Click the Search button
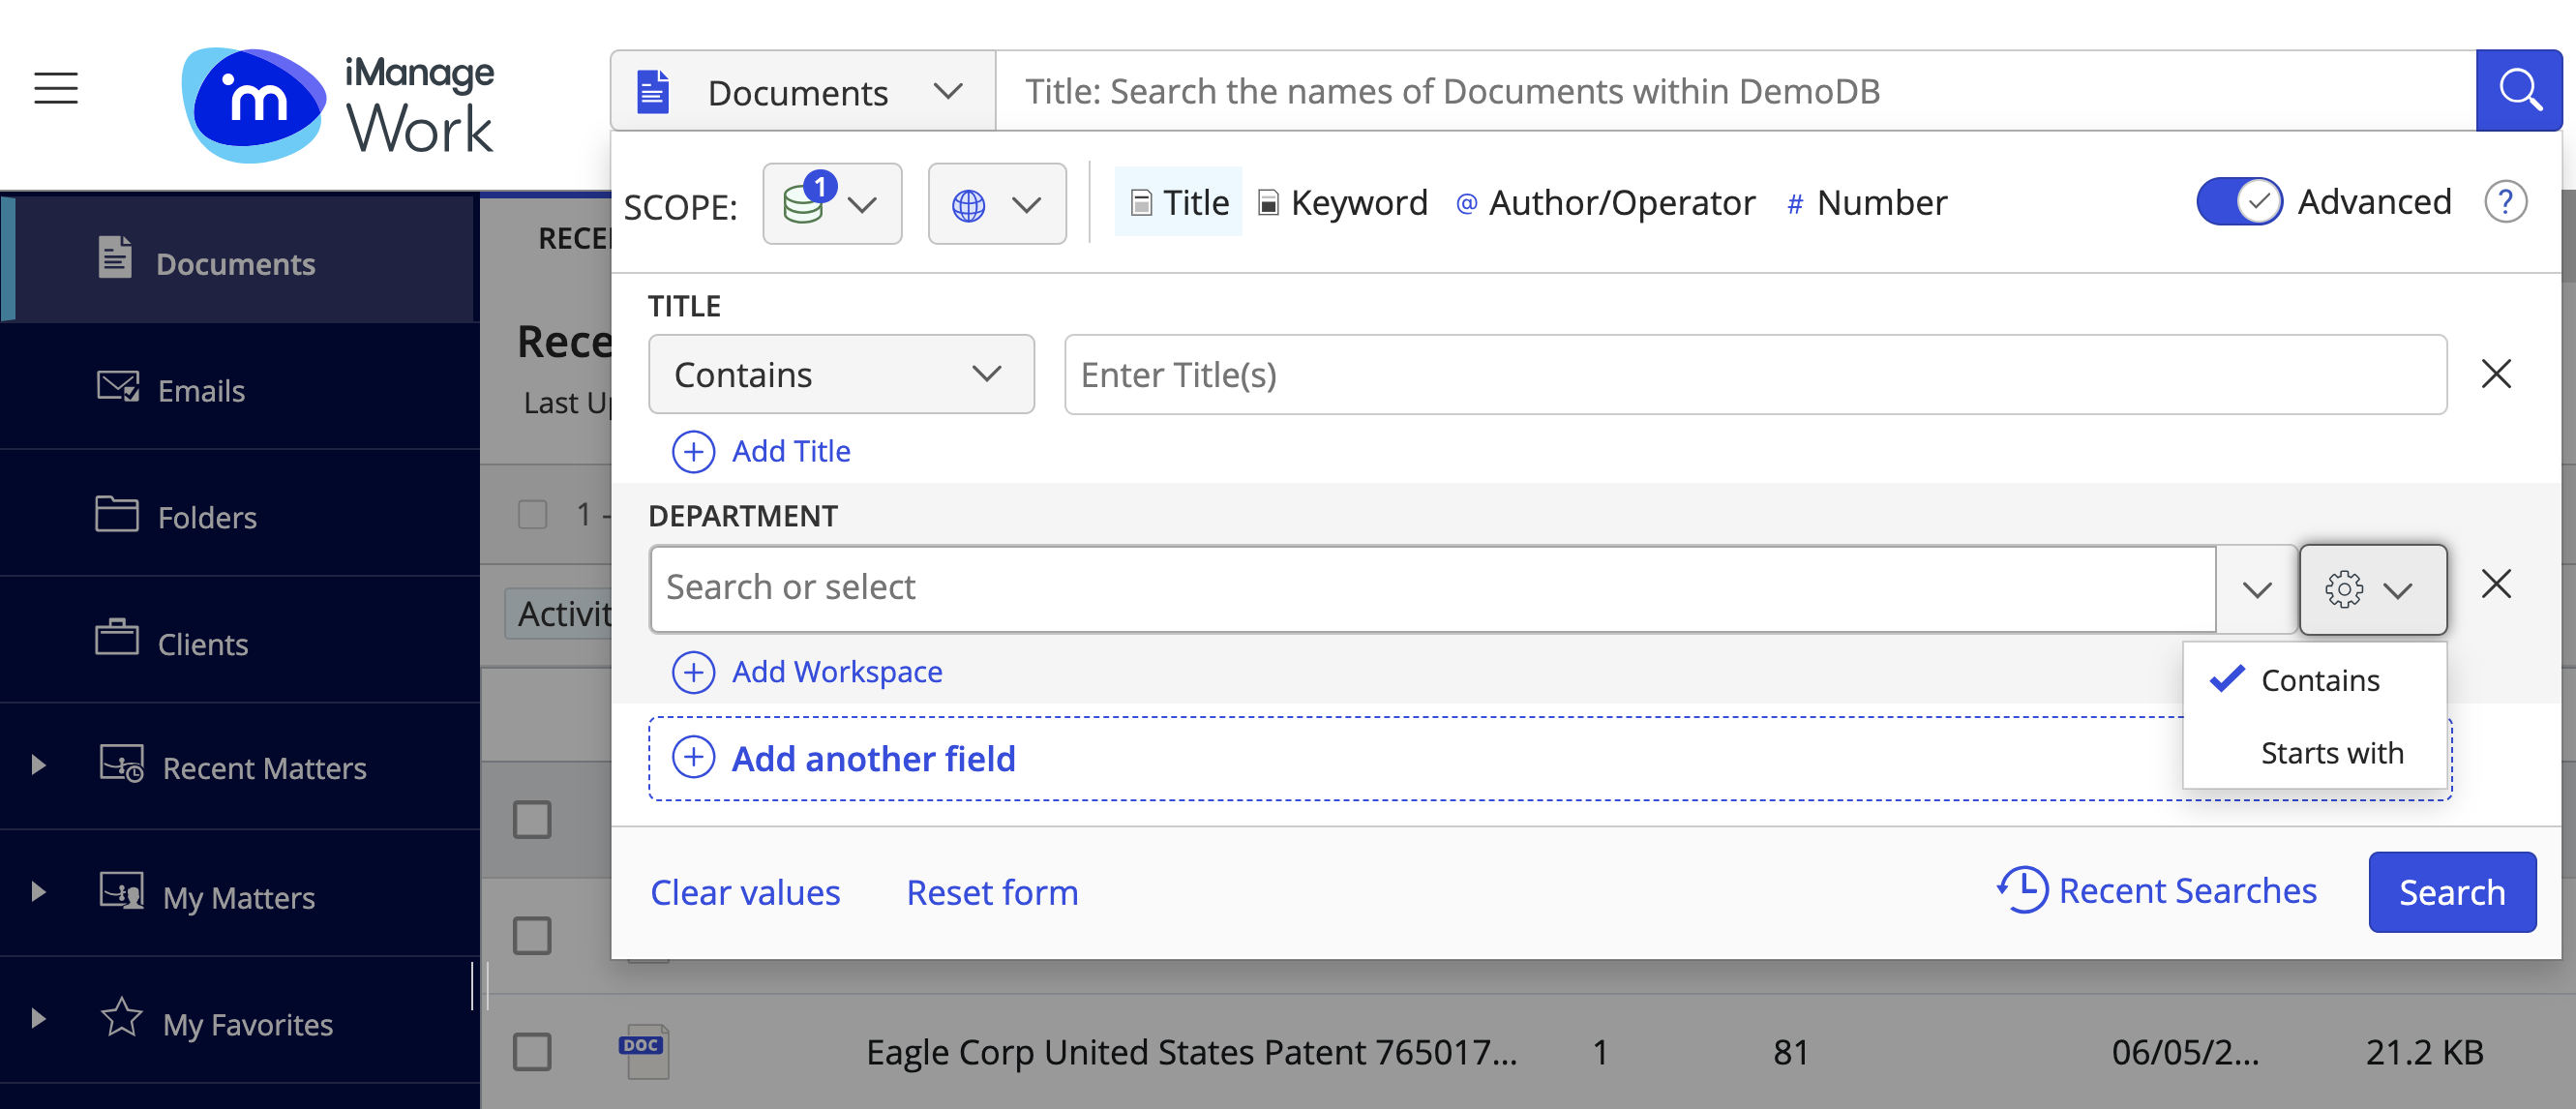Screen dimensions: 2576x1109 click(2452, 891)
